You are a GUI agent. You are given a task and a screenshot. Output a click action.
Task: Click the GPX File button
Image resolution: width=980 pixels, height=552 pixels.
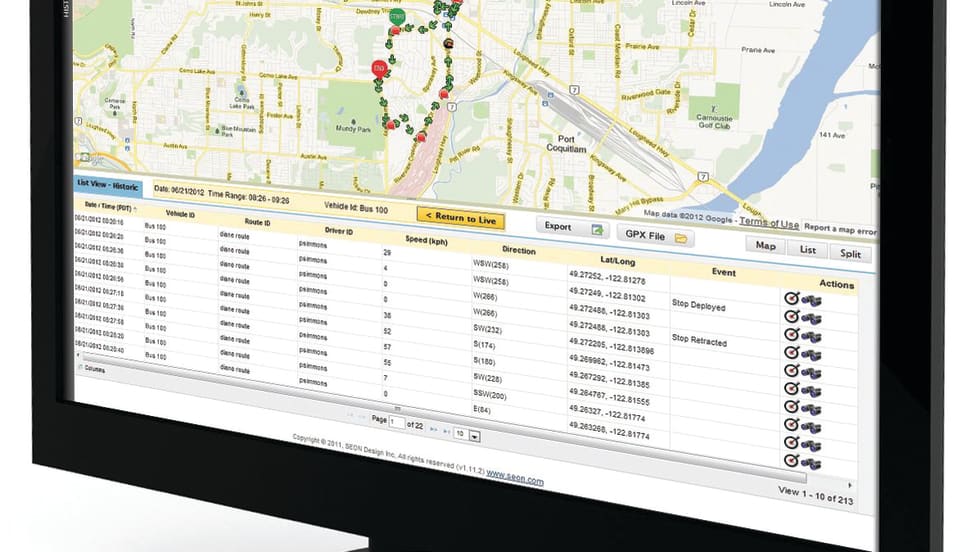[656, 236]
